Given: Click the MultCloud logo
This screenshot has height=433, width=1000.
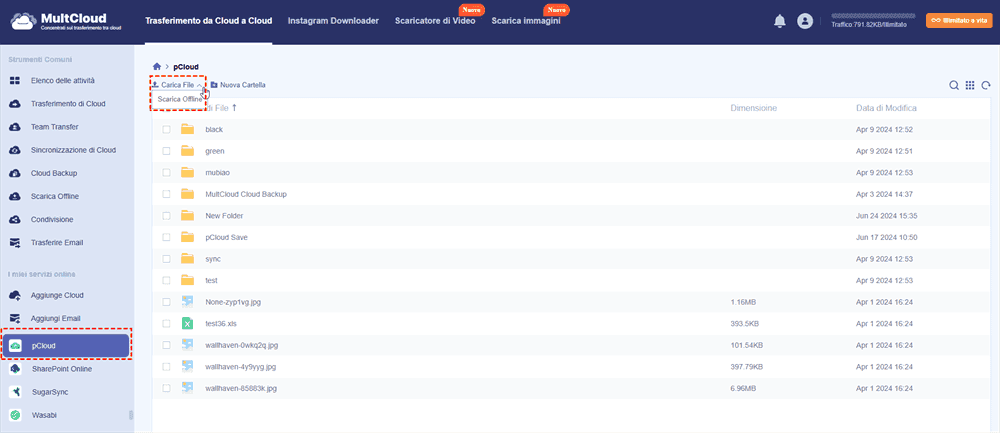Looking at the screenshot, I should (67, 21).
